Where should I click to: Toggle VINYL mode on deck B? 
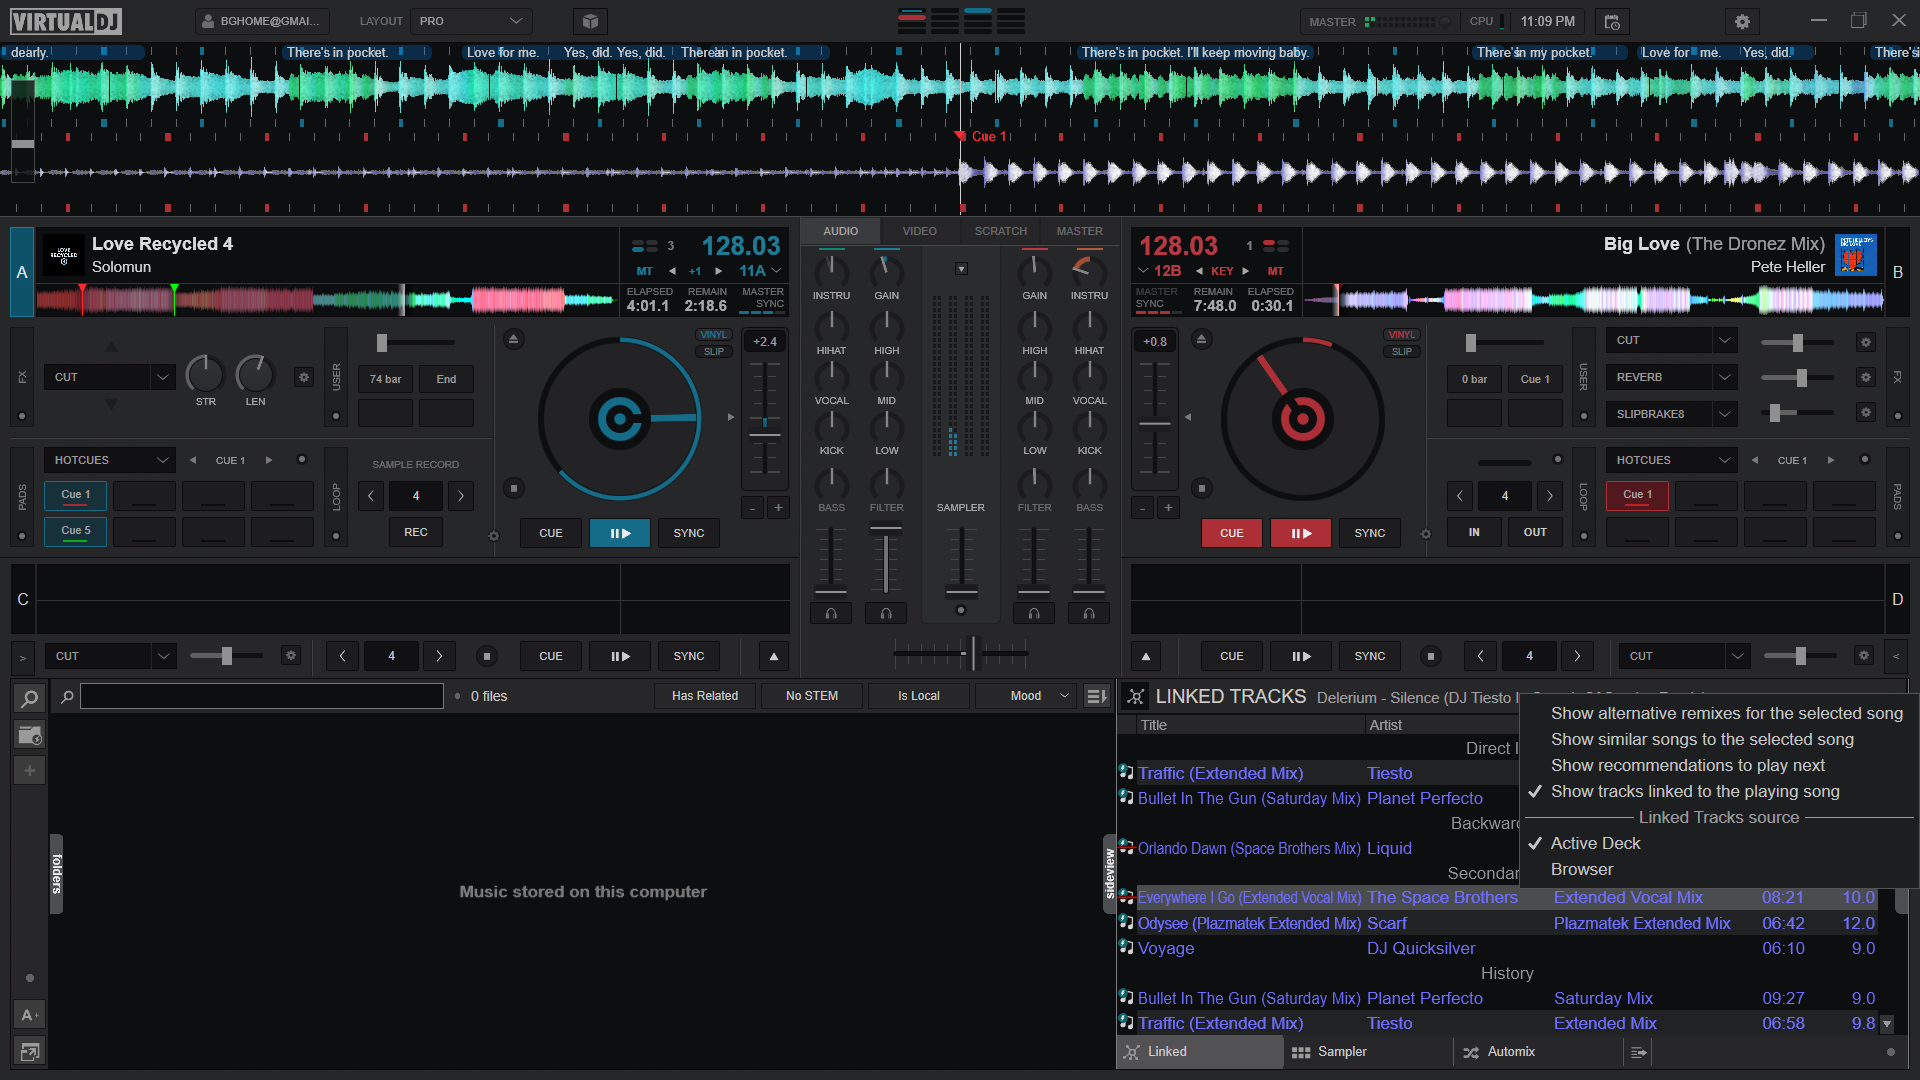pyautogui.click(x=1402, y=335)
